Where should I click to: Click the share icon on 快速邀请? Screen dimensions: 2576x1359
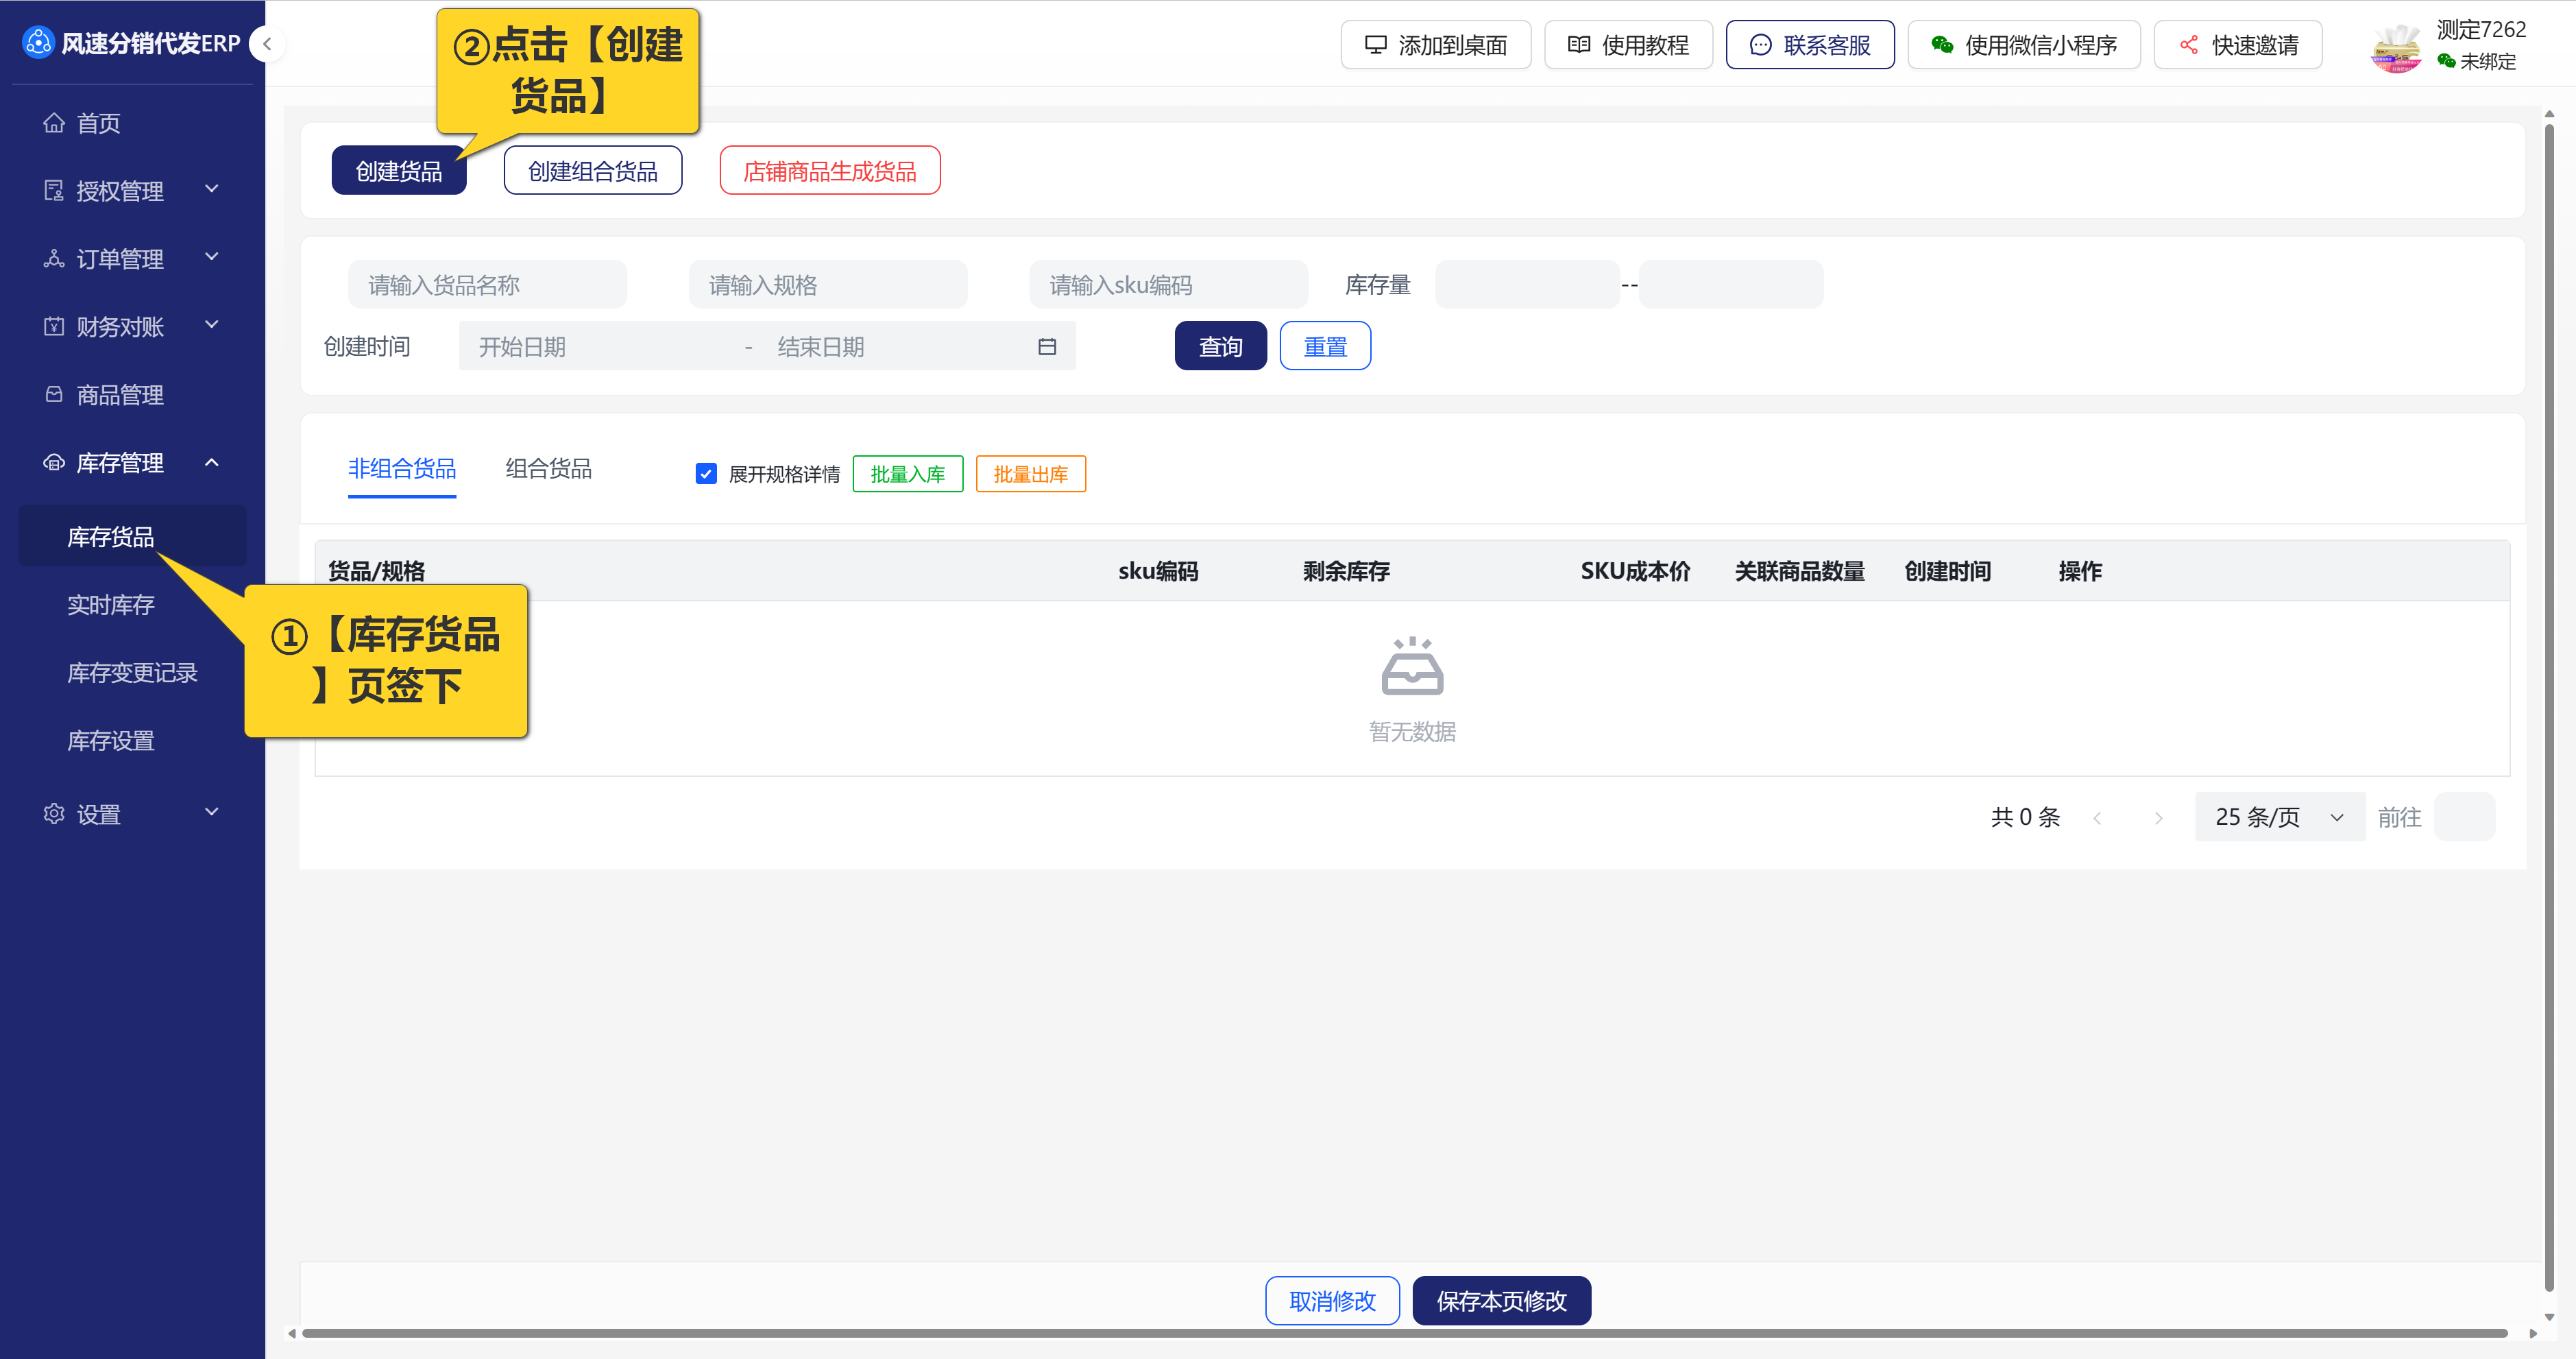tap(2189, 45)
